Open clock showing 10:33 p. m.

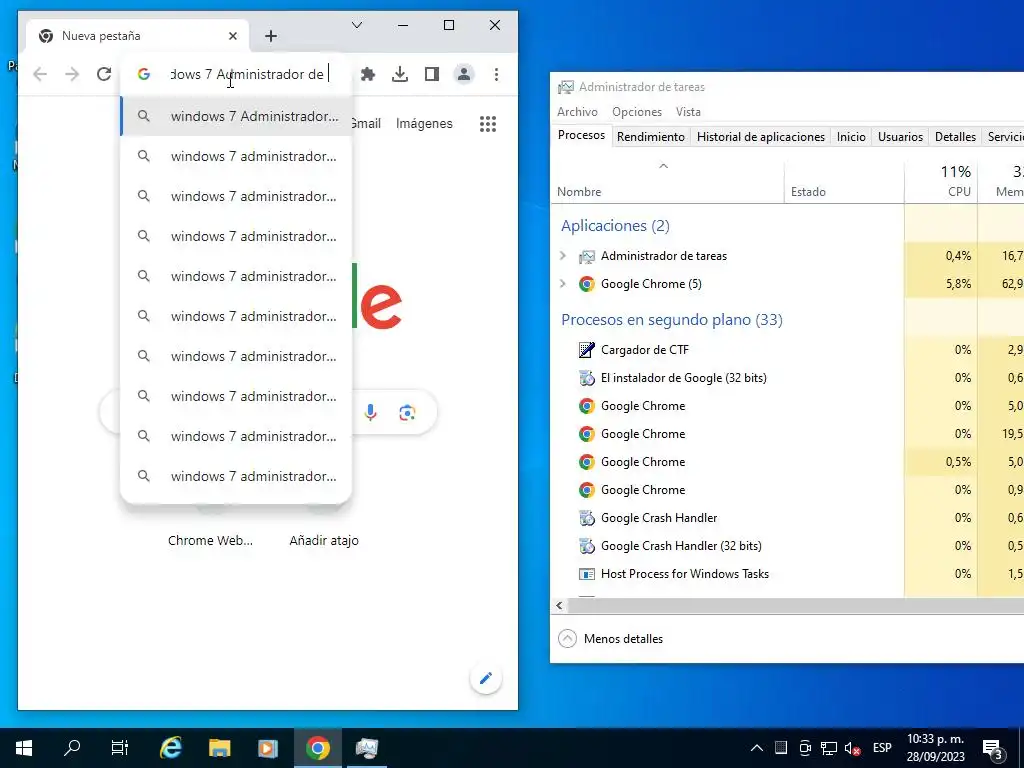pos(935,748)
